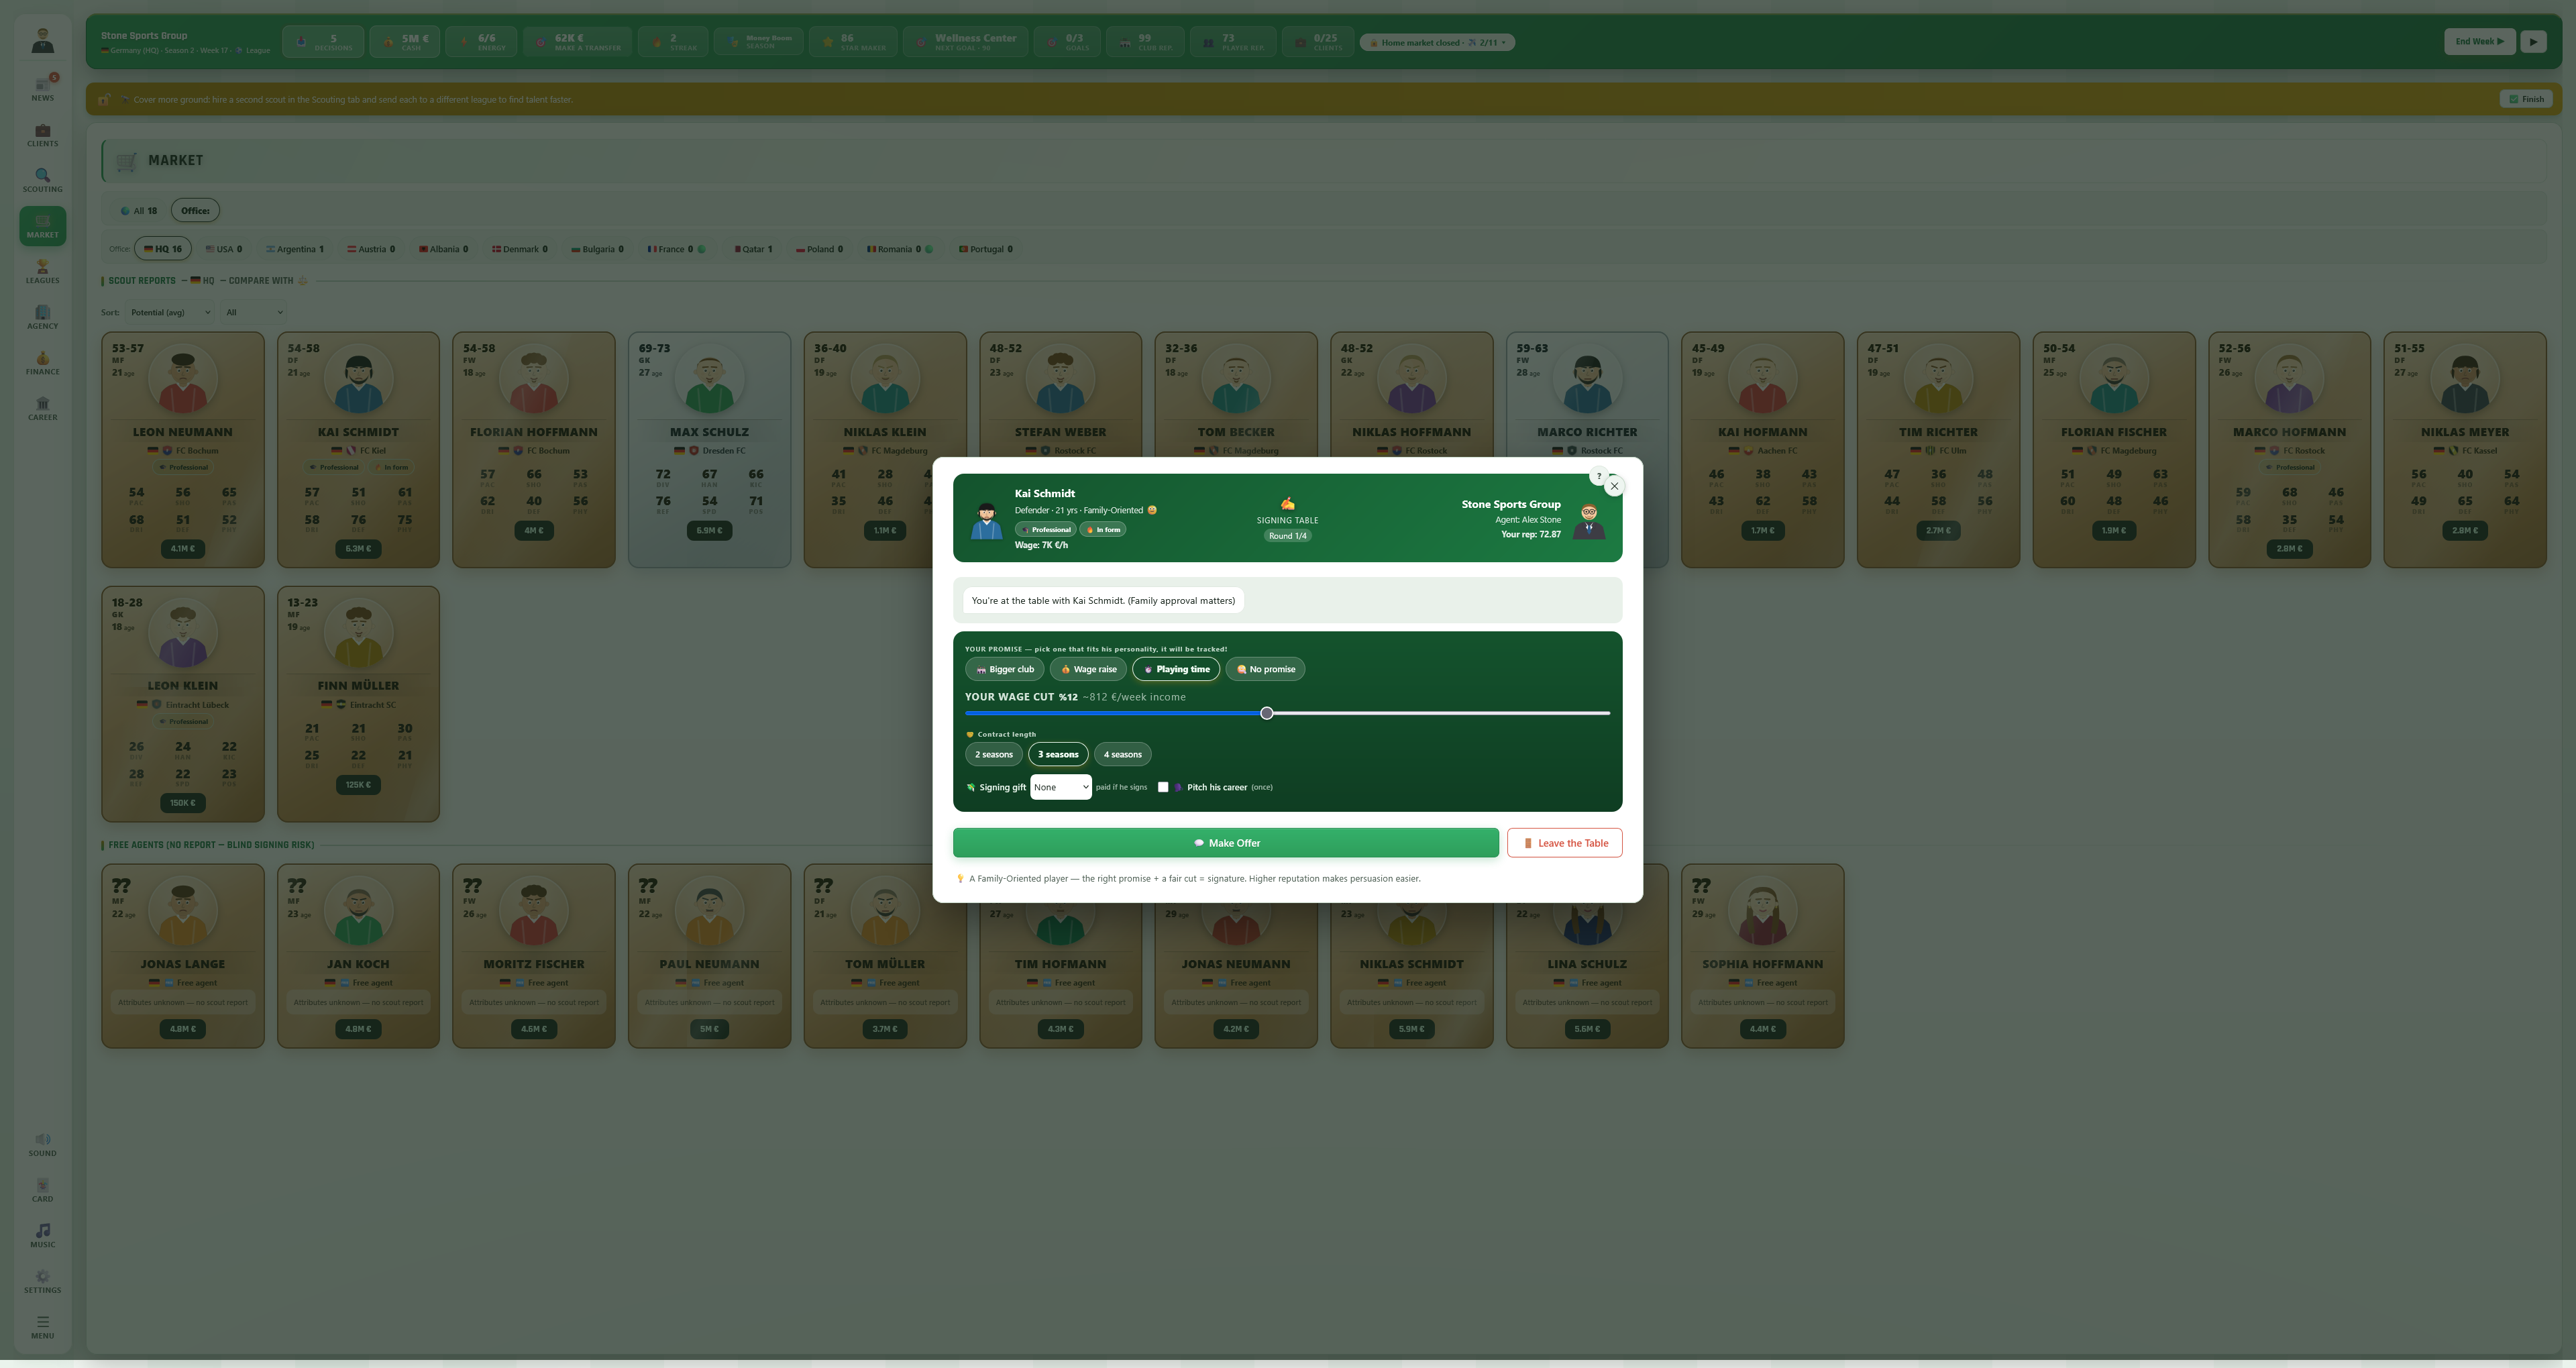
Task: Choose 3 seasons contract length
Action: [x=1058, y=754]
